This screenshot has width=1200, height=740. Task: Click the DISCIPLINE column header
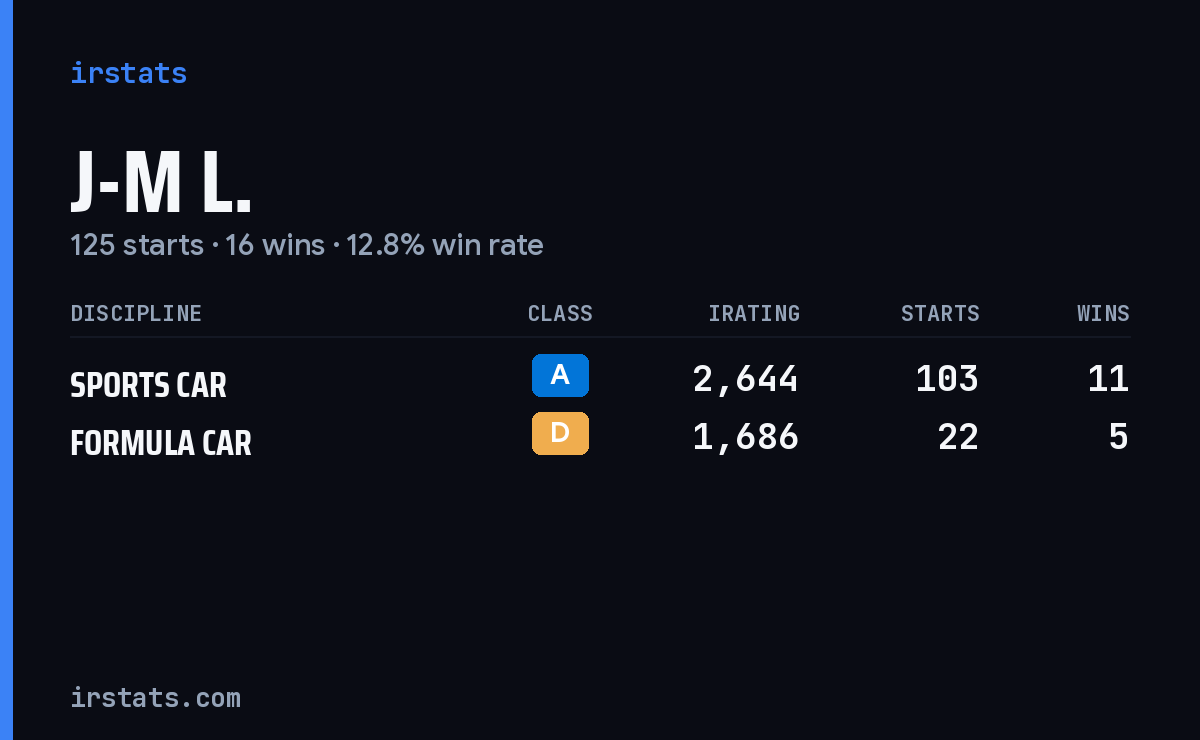coord(136,313)
